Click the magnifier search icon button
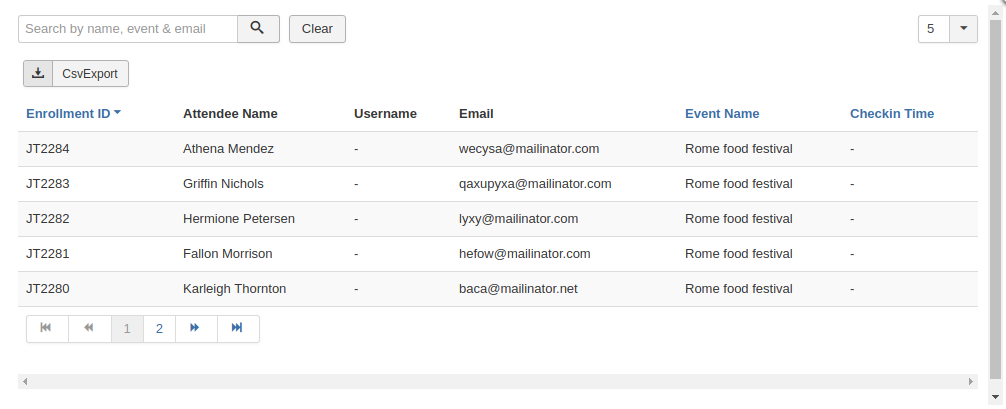 [x=258, y=29]
